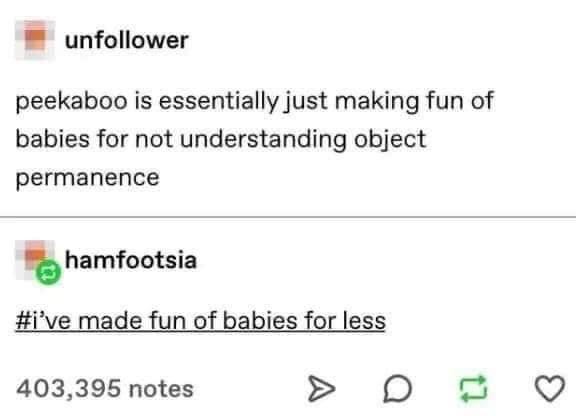This screenshot has width=576, height=416.
Task: Reblog the post using the green arrows icon
Action: pos(474,388)
